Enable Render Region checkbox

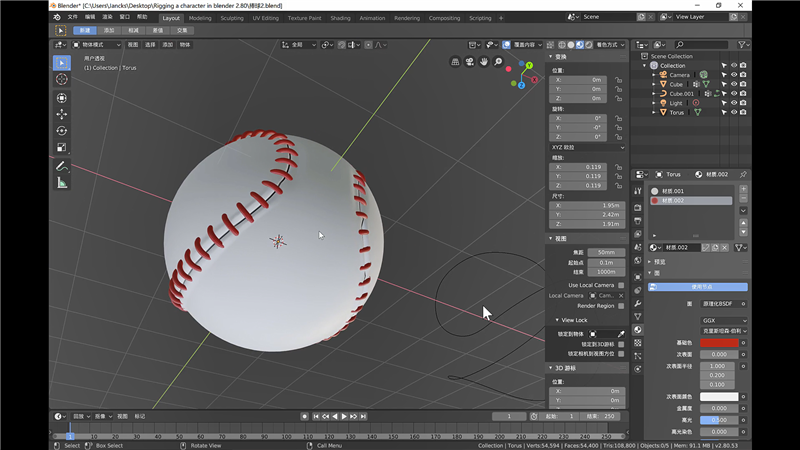coord(621,306)
